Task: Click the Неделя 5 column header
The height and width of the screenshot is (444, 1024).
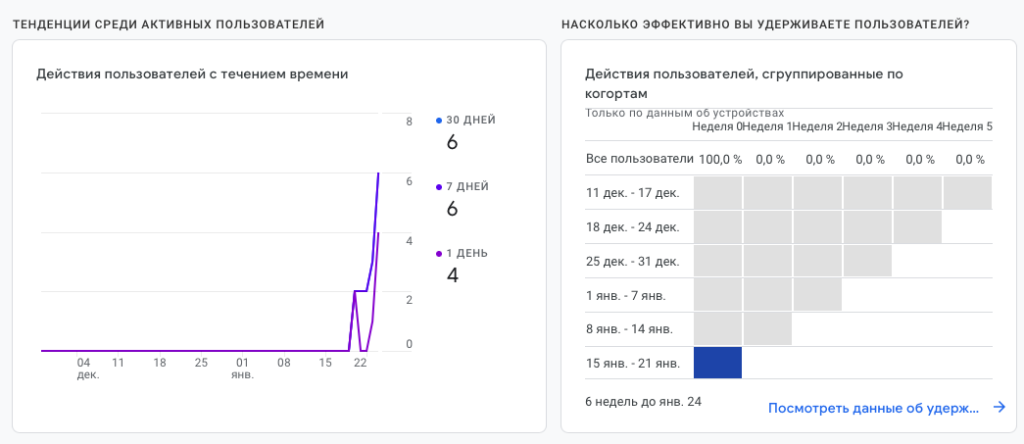Action: (967, 126)
